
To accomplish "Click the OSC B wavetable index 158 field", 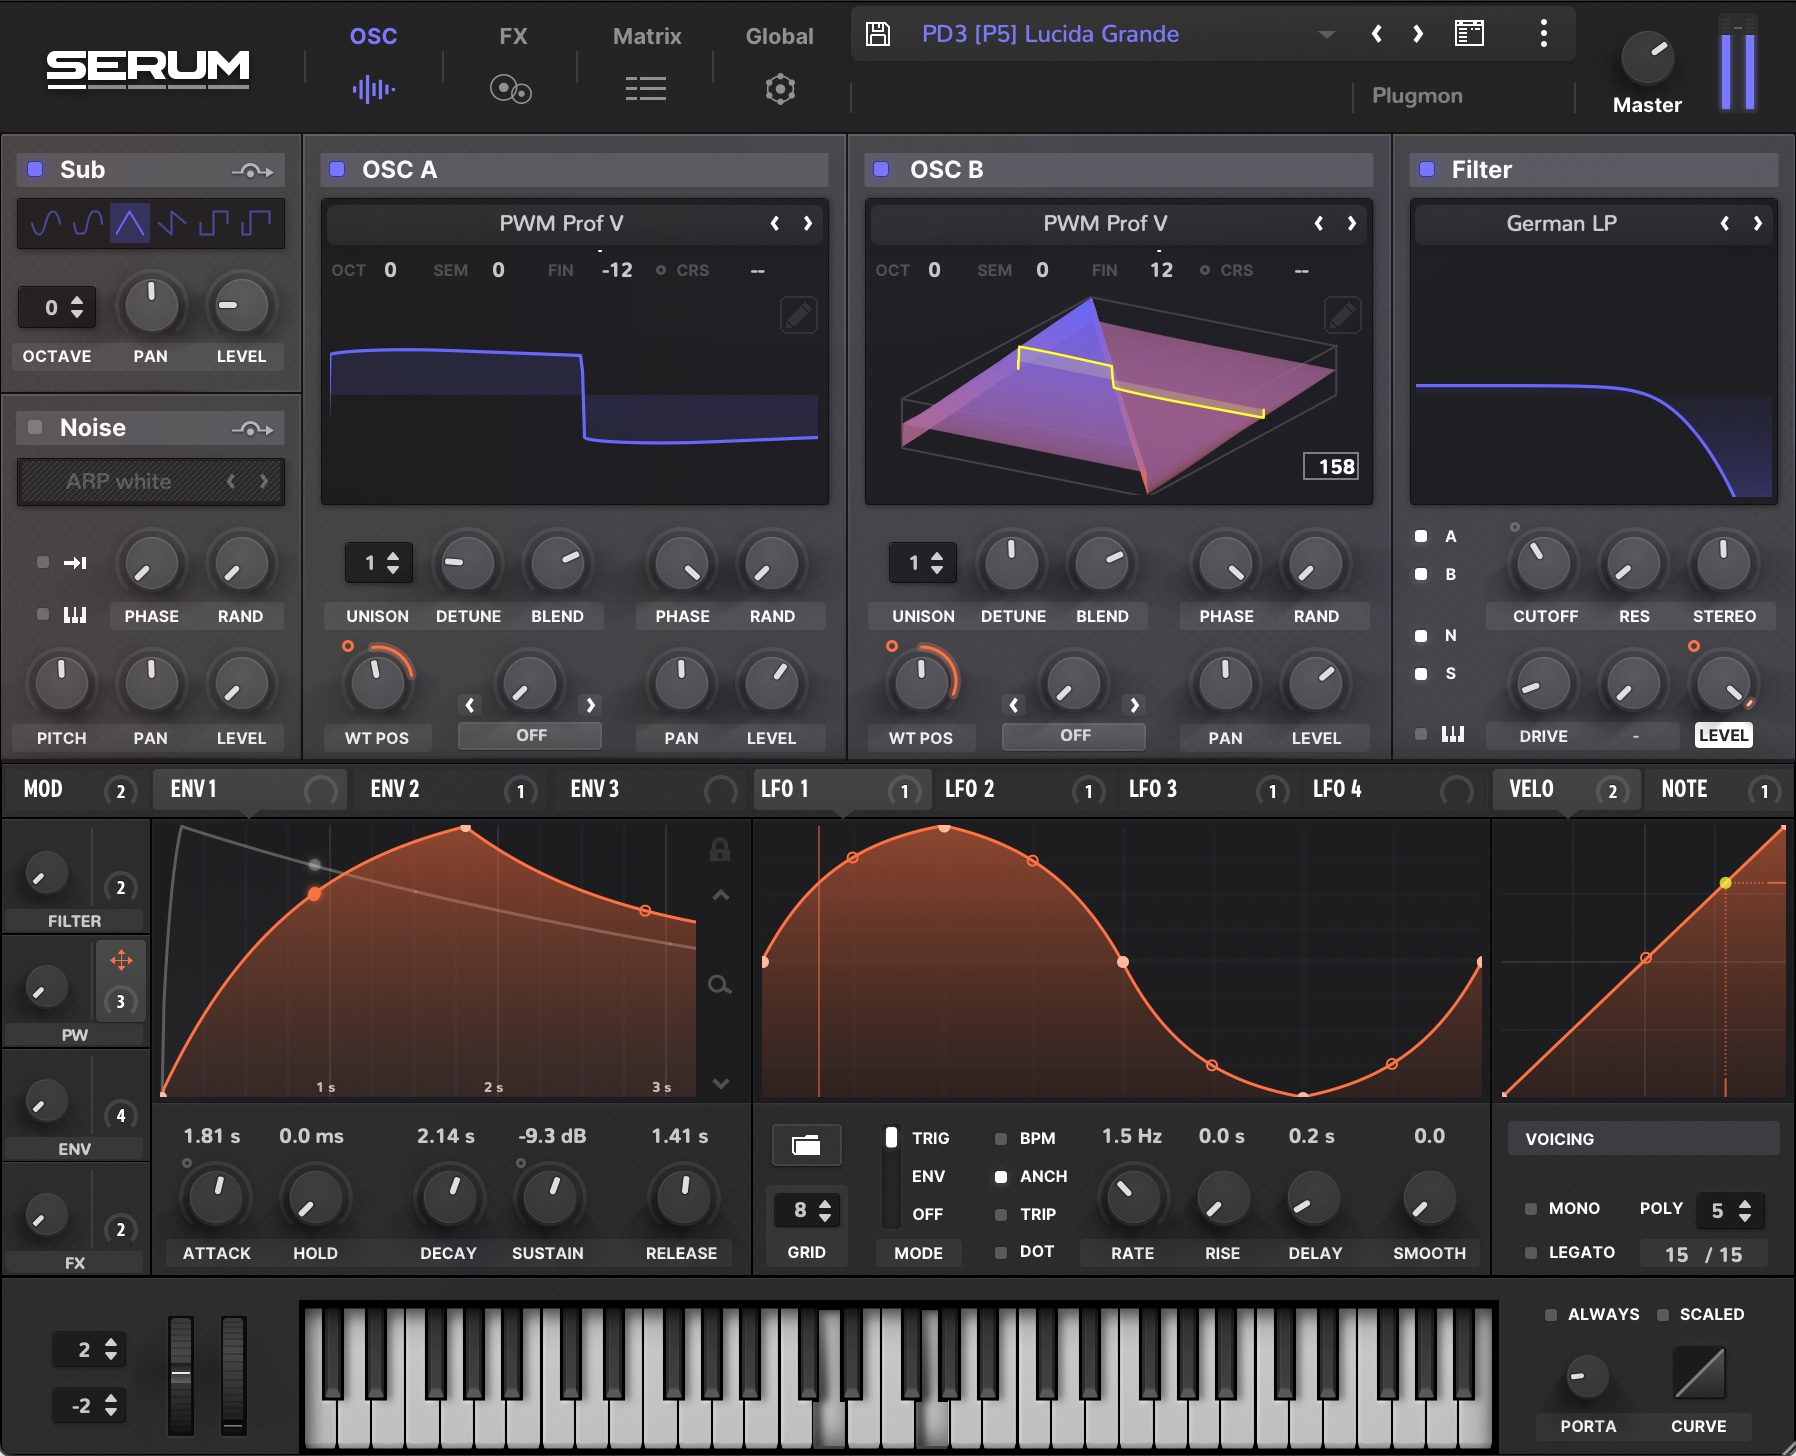I will coord(1331,466).
